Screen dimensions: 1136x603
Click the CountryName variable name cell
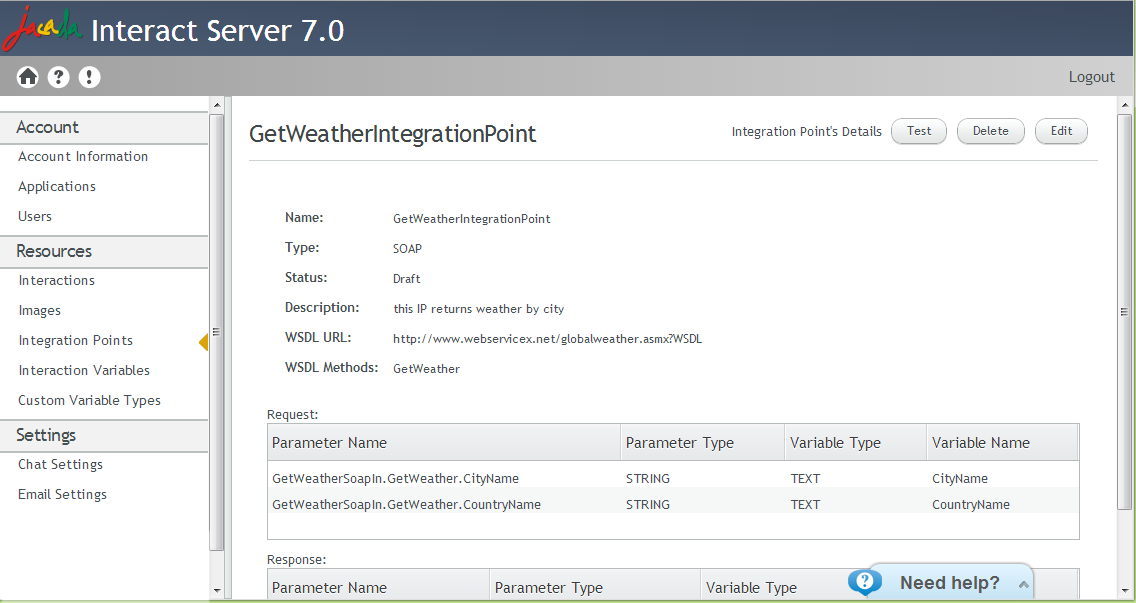pos(970,504)
